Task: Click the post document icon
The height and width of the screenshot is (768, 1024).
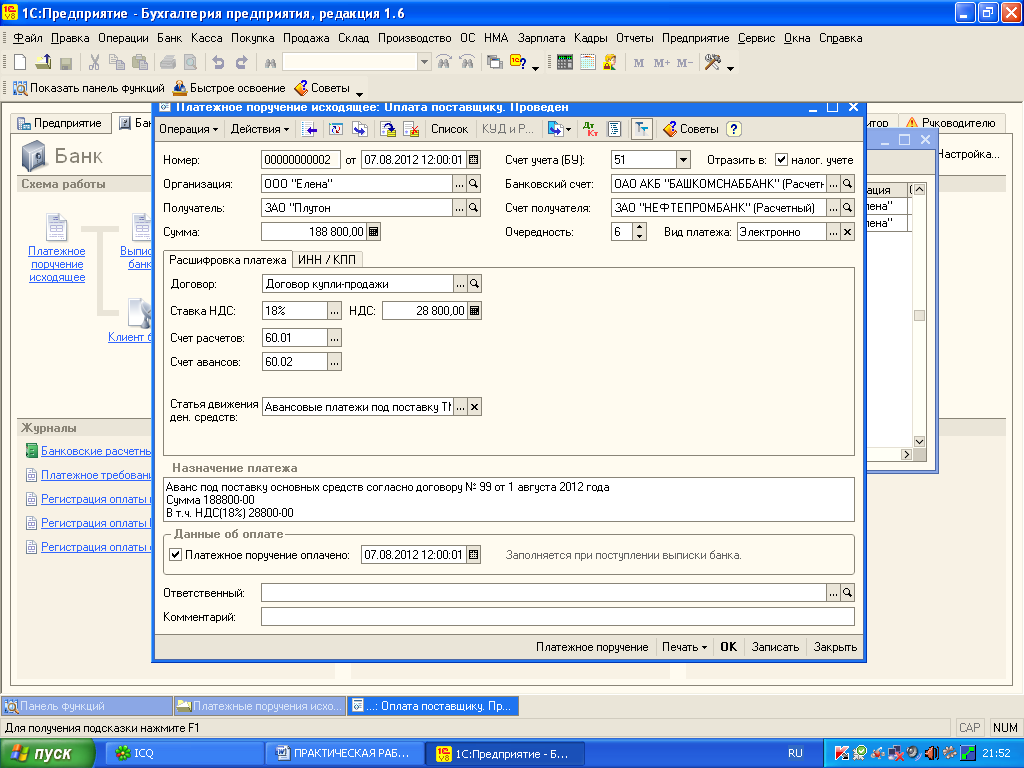Action: 388,129
